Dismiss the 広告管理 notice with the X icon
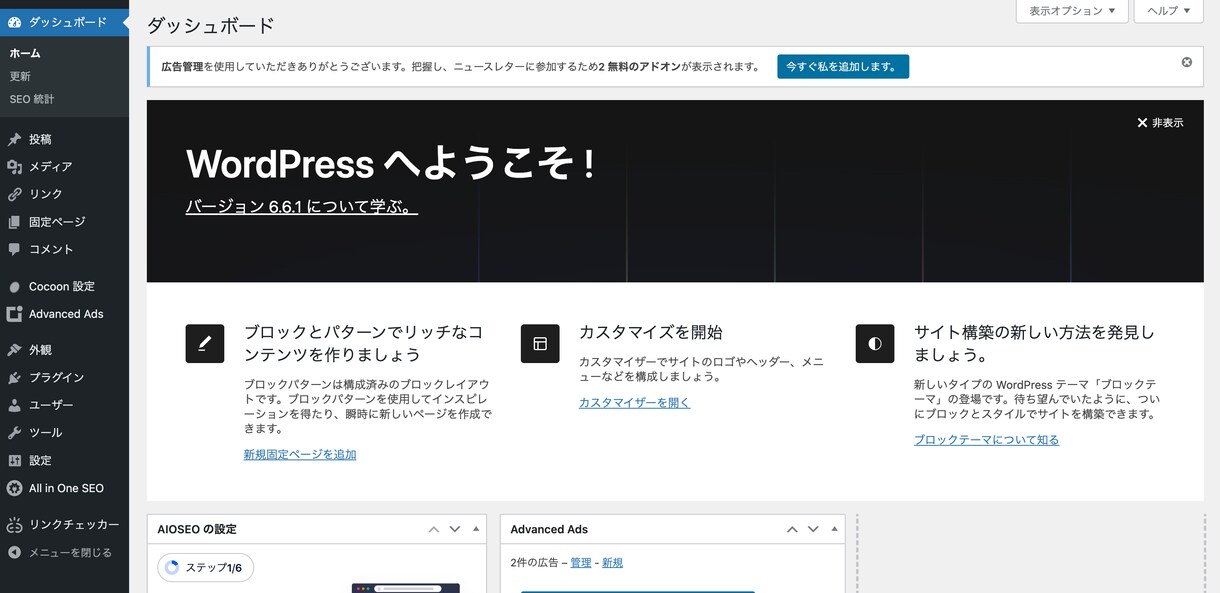Image resolution: width=1220 pixels, height=593 pixels. pos(1187,62)
